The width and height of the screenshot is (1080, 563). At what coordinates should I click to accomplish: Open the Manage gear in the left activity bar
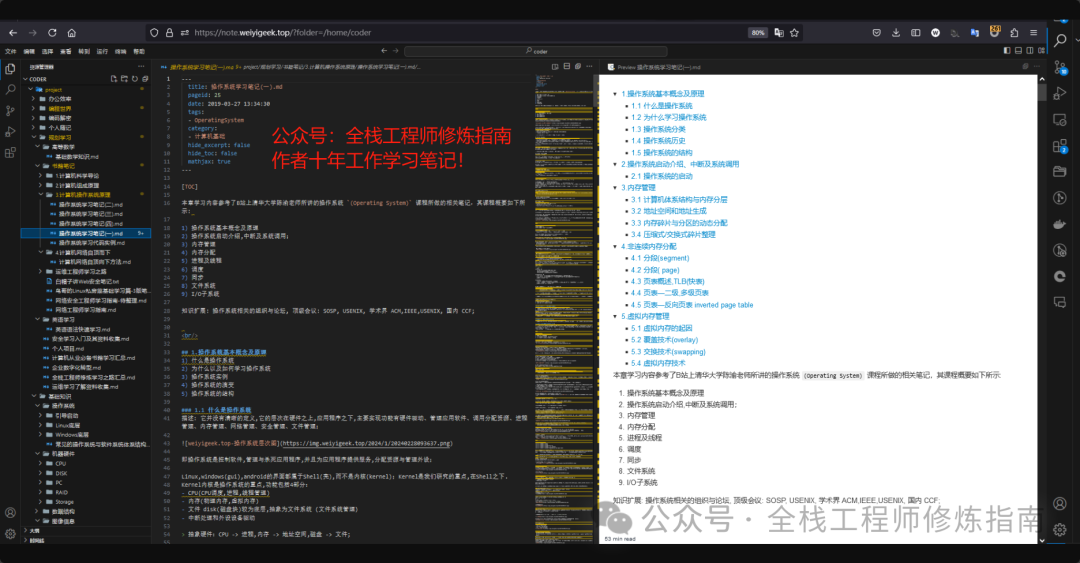10,533
